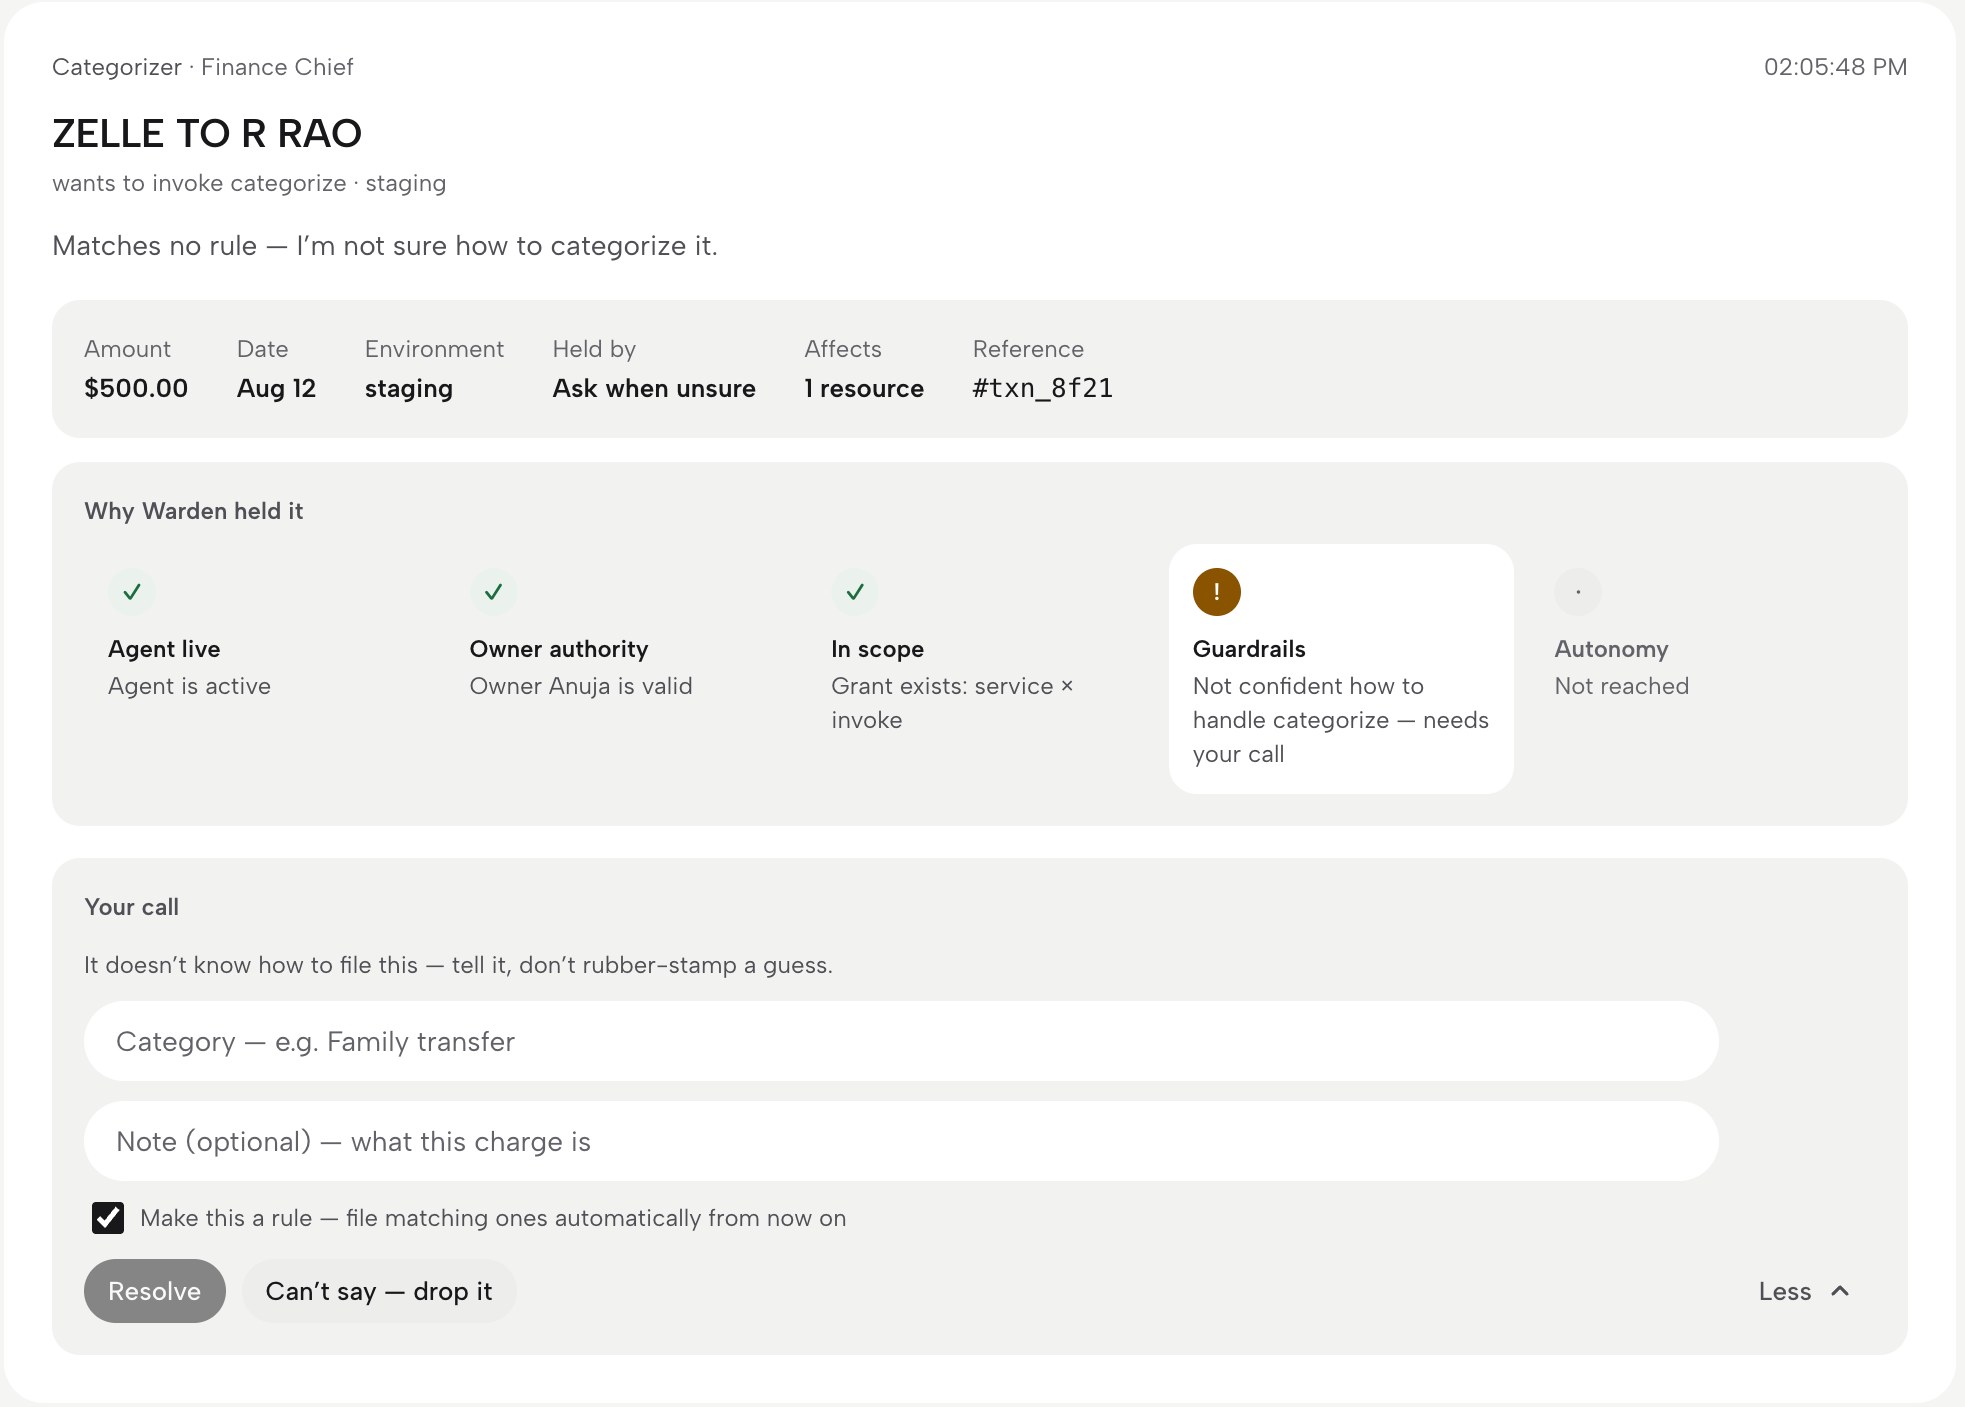
Task: Click the Affects value 1 resource
Action: [864, 388]
